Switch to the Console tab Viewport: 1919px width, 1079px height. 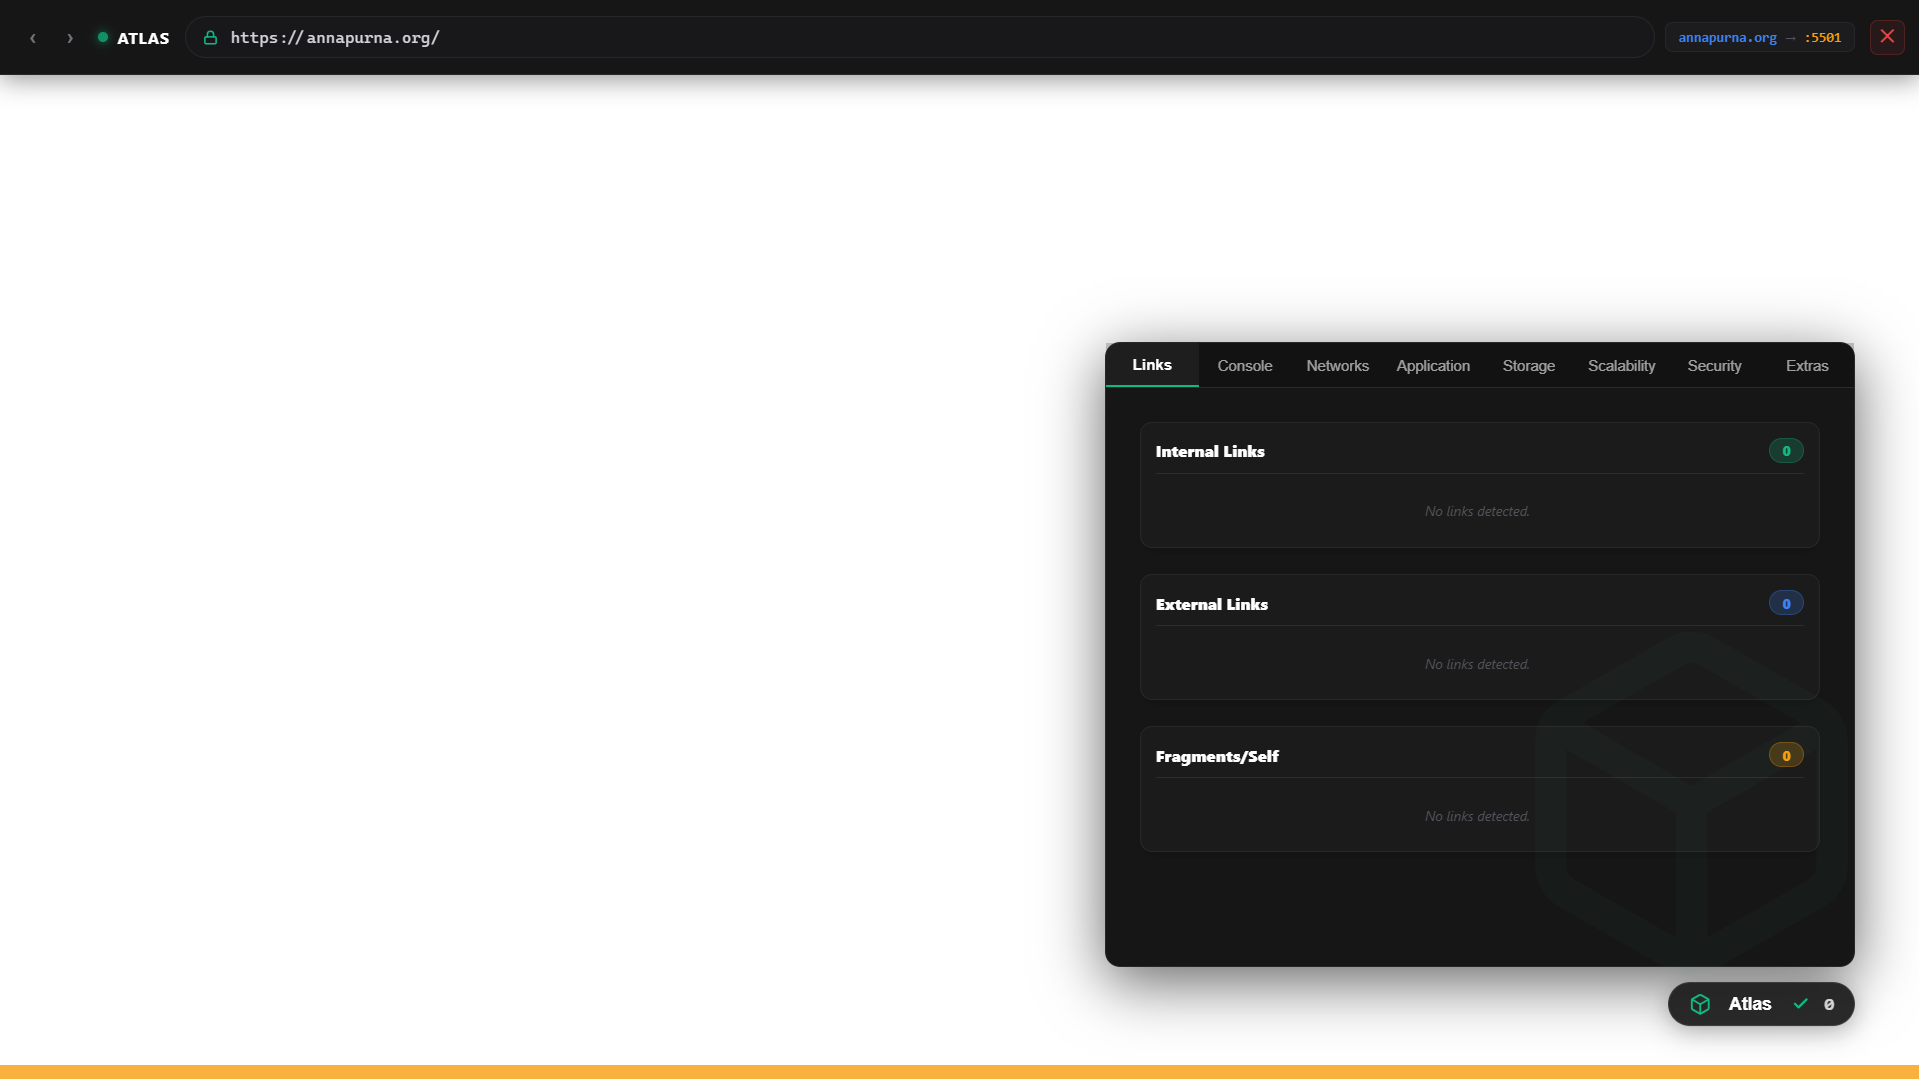point(1244,365)
